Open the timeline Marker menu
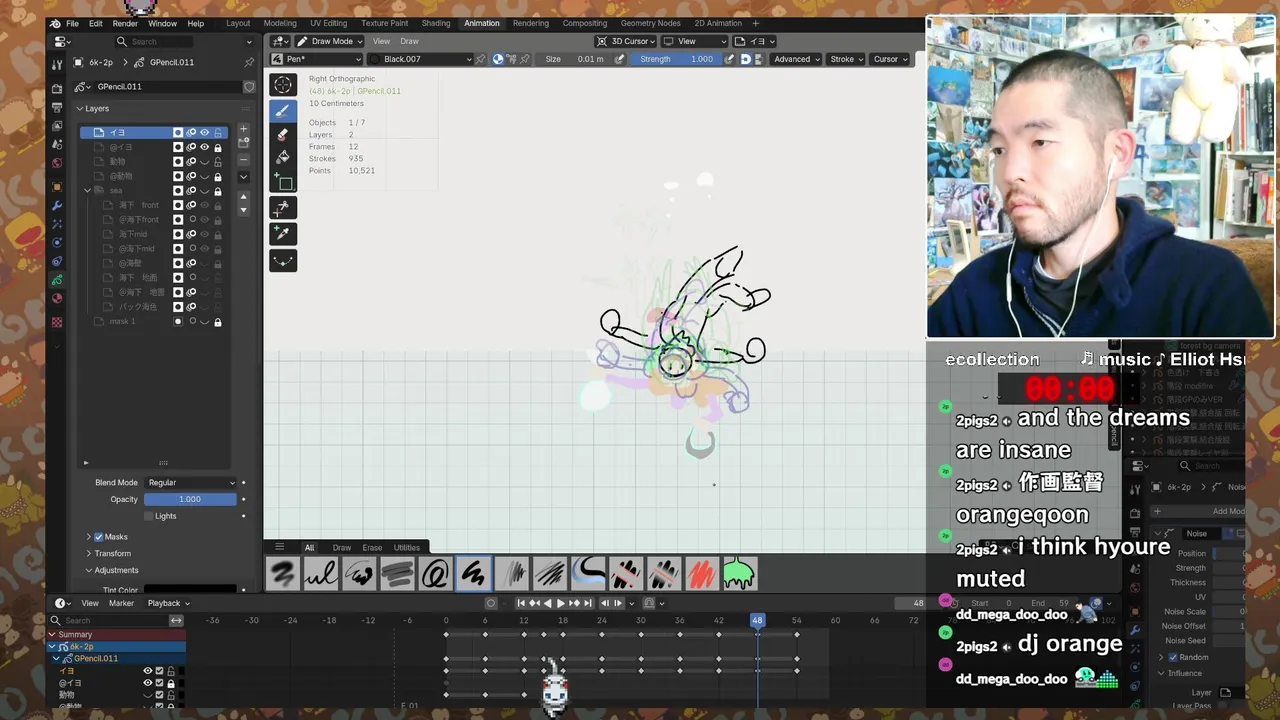The height and width of the screenshot is (720, 1280). pyautogui.click(x=121, y=603)
